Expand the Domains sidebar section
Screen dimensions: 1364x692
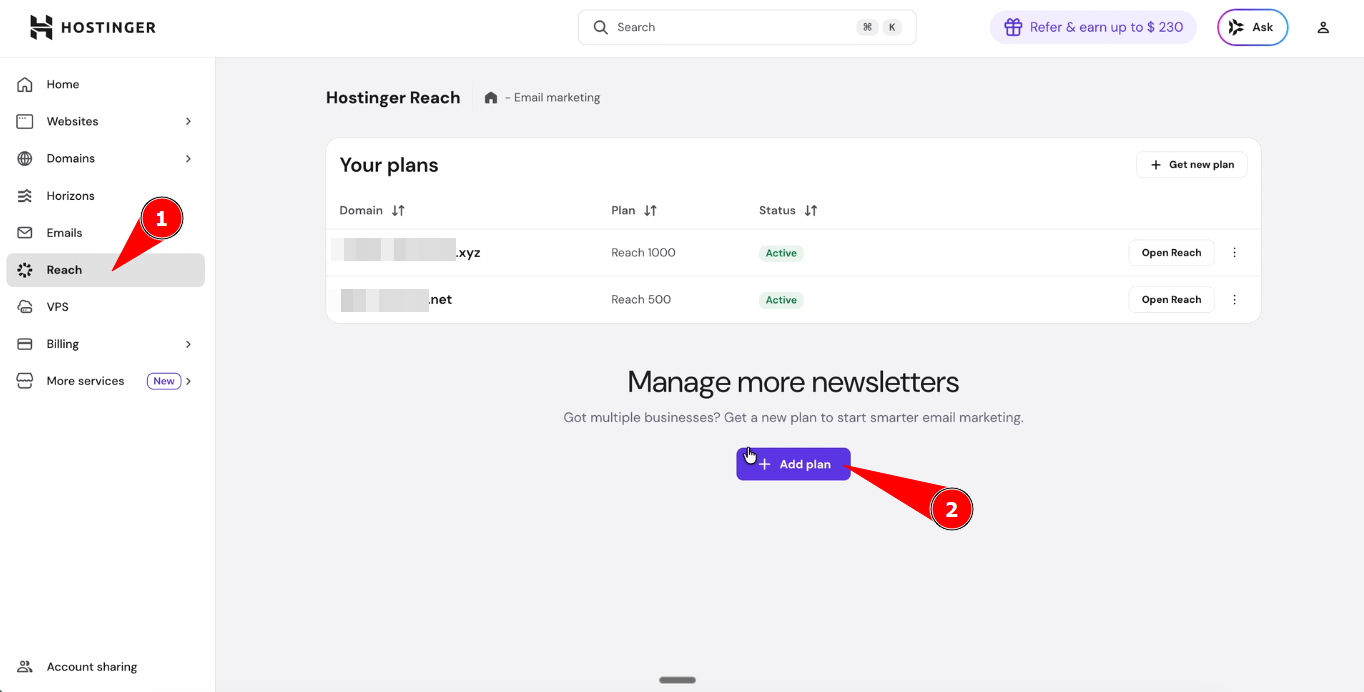188,159
